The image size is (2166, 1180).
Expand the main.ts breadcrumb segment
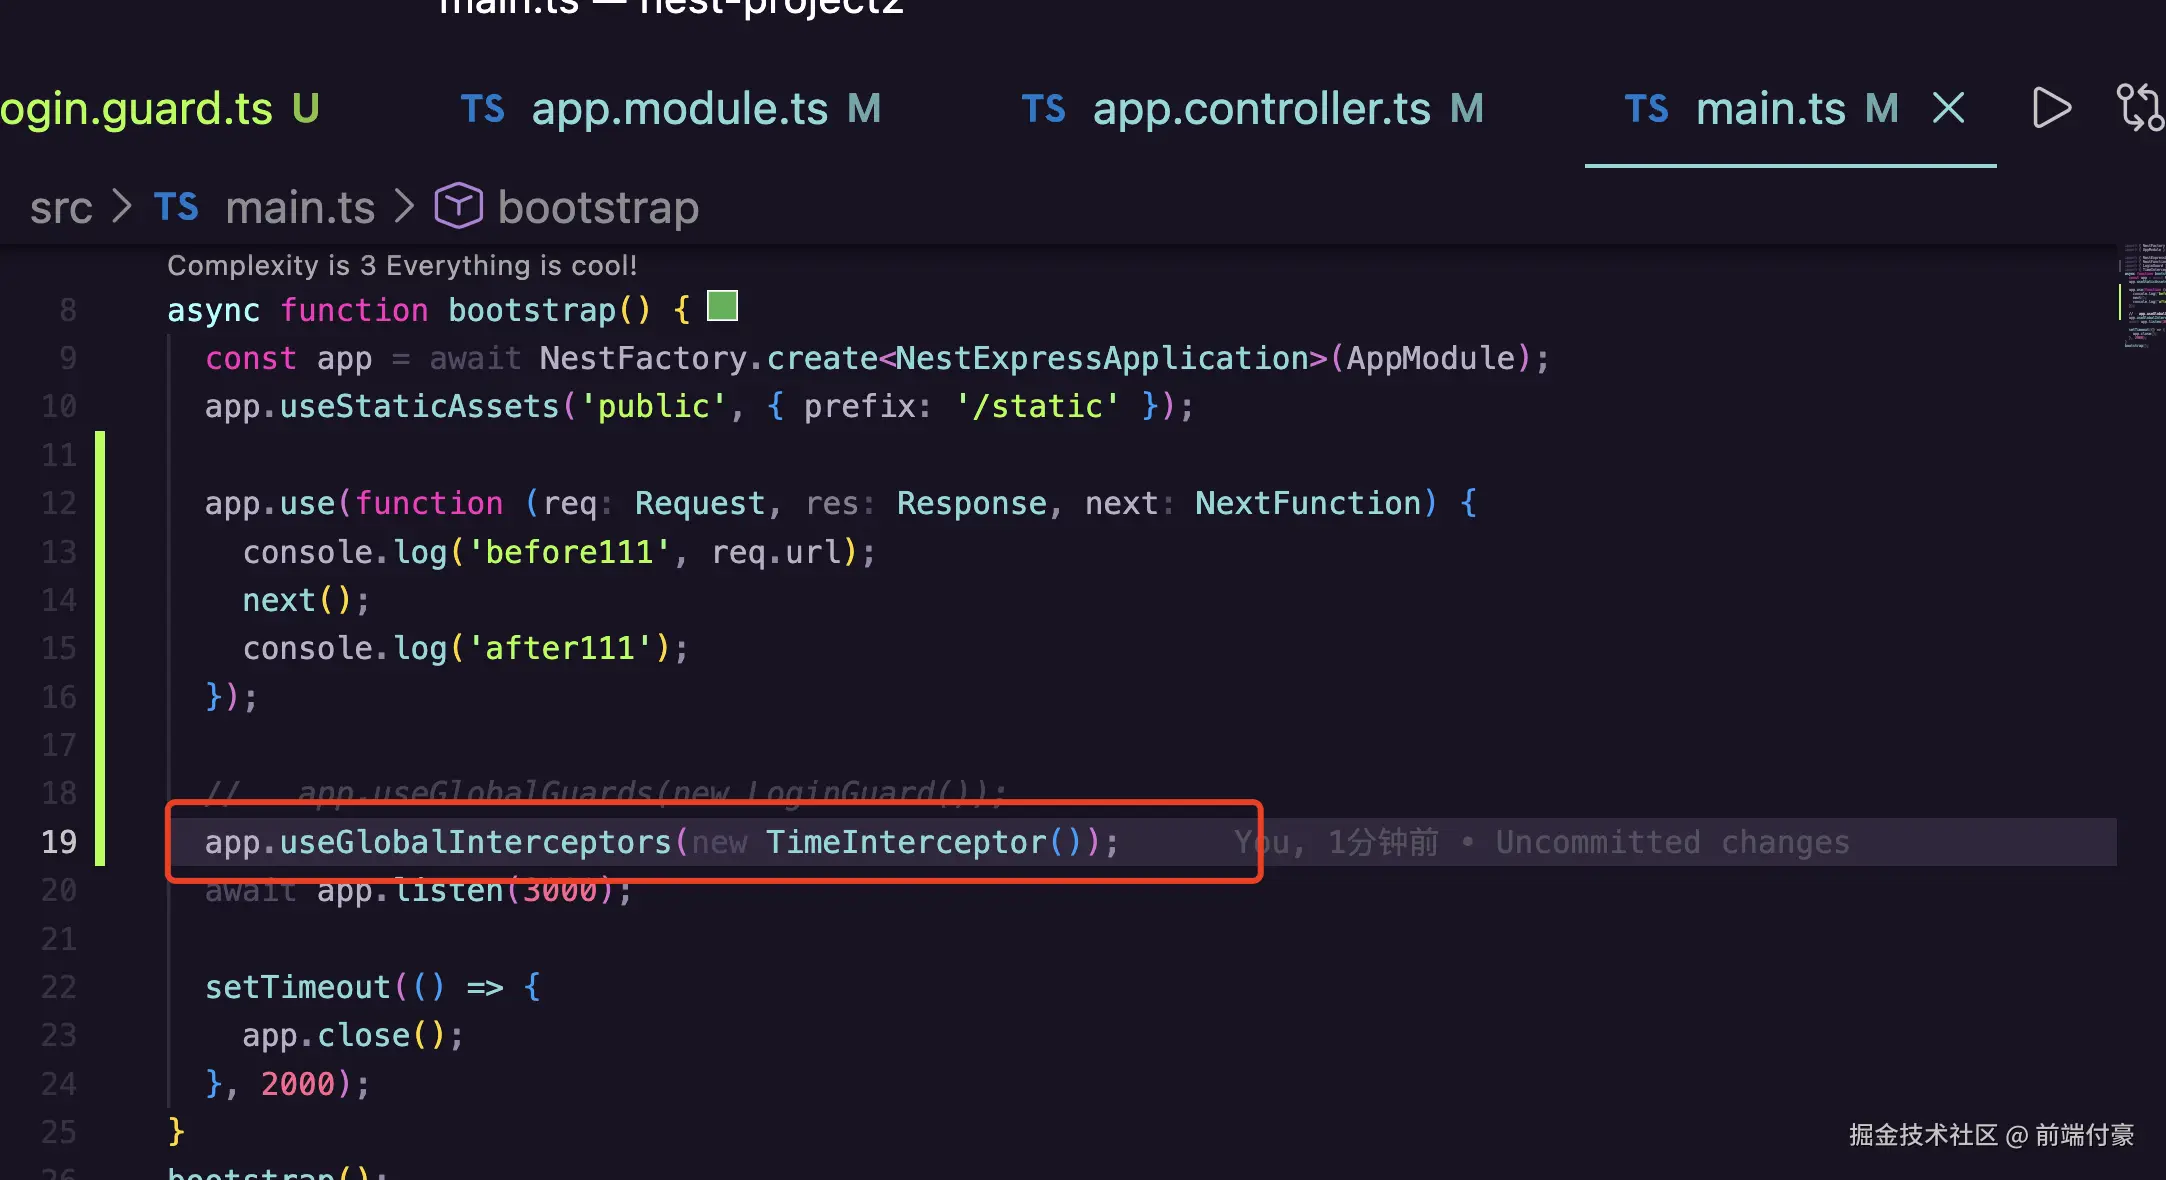coord(300,208)
